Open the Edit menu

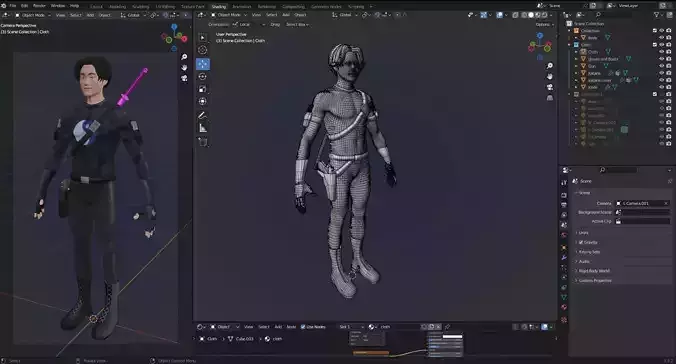25,6
